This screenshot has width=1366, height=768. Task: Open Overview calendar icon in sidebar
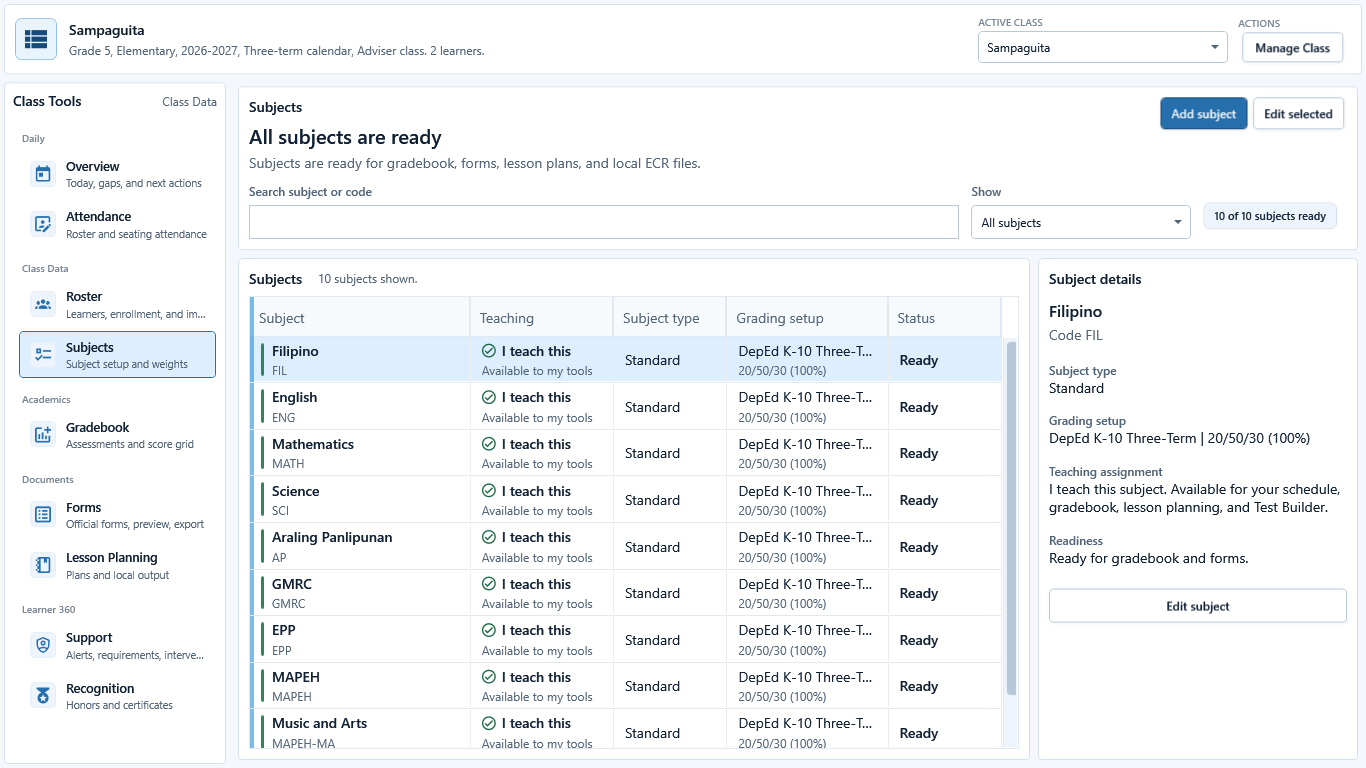tap(43, 174)
